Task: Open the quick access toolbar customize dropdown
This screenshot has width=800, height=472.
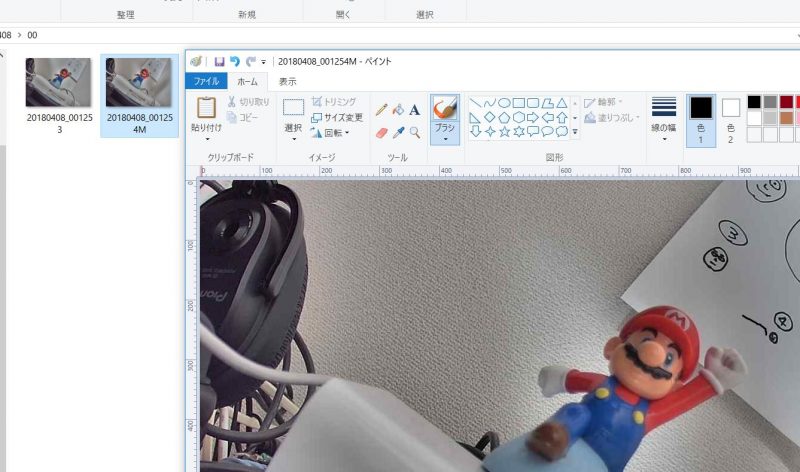Action: [x=263, y=62]
